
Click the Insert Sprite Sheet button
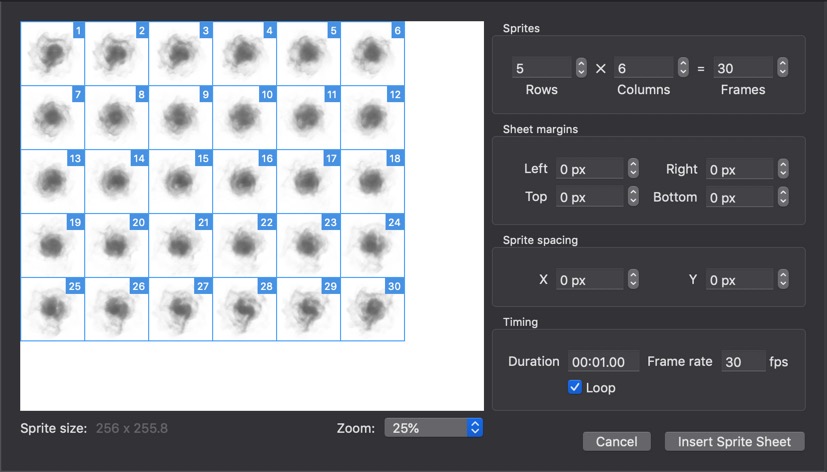[x=734, y=441]
